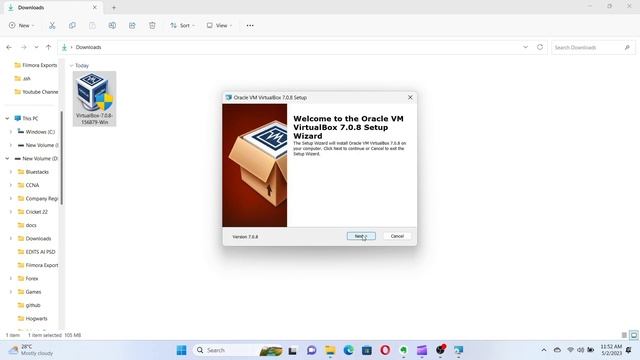Select the Downloads tab

pos(52,7)
